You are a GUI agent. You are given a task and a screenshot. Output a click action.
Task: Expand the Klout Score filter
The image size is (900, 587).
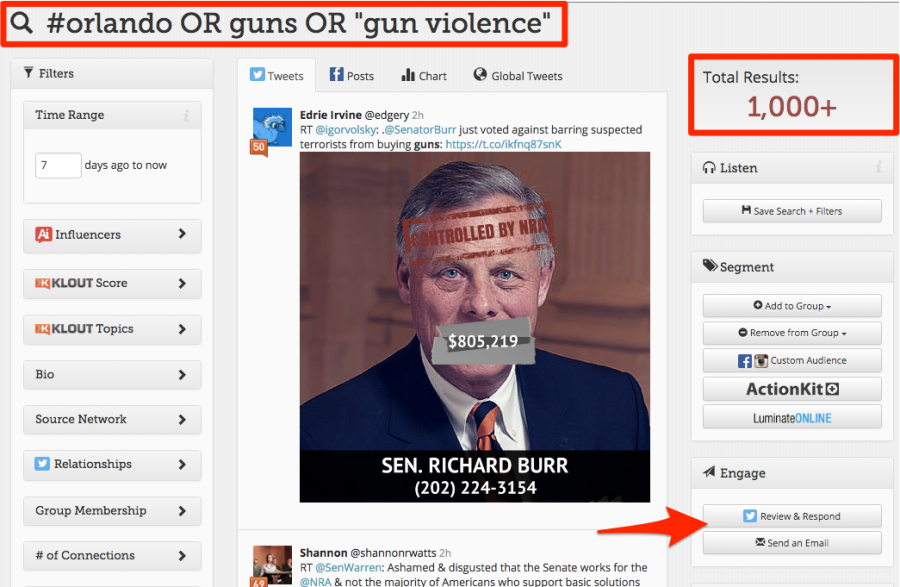[x=112, y=283]
